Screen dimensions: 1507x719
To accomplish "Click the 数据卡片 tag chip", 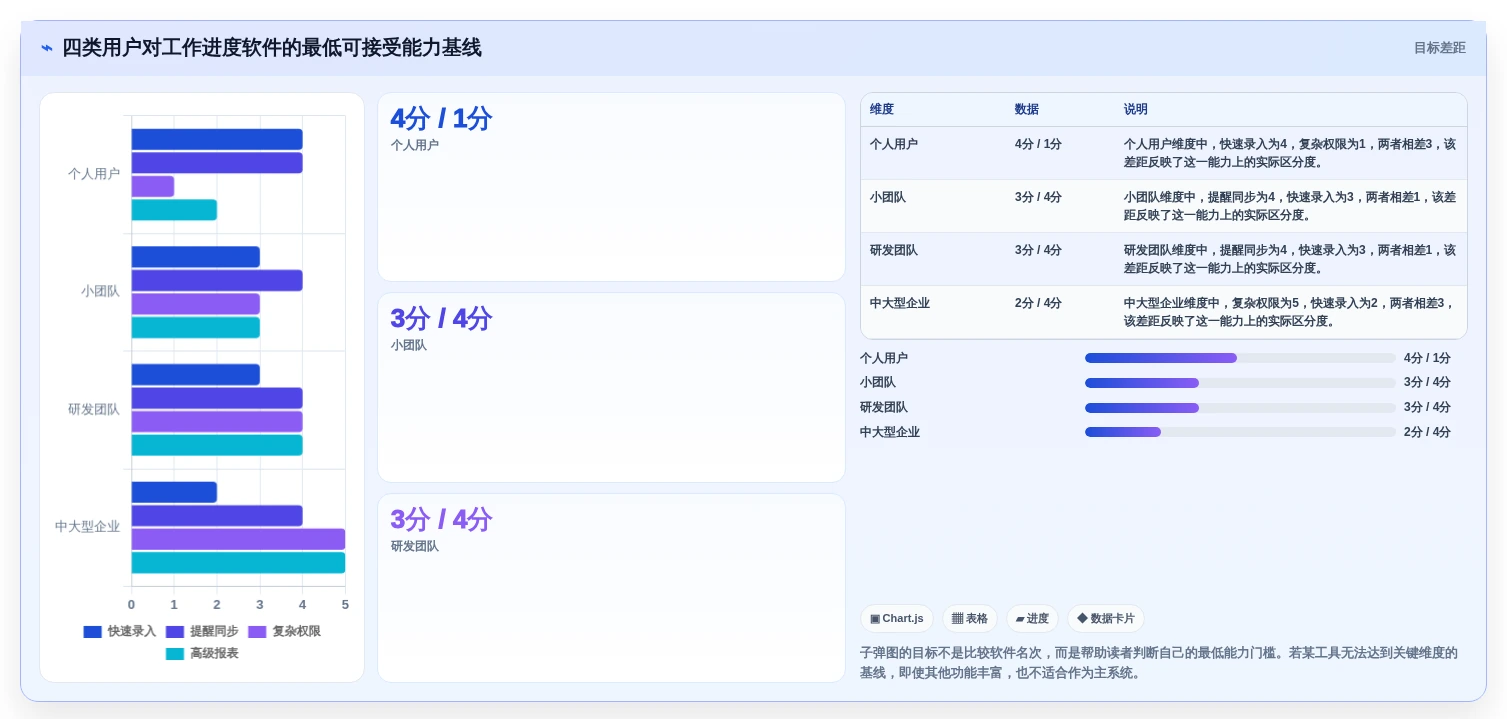I will (1106, 619).
